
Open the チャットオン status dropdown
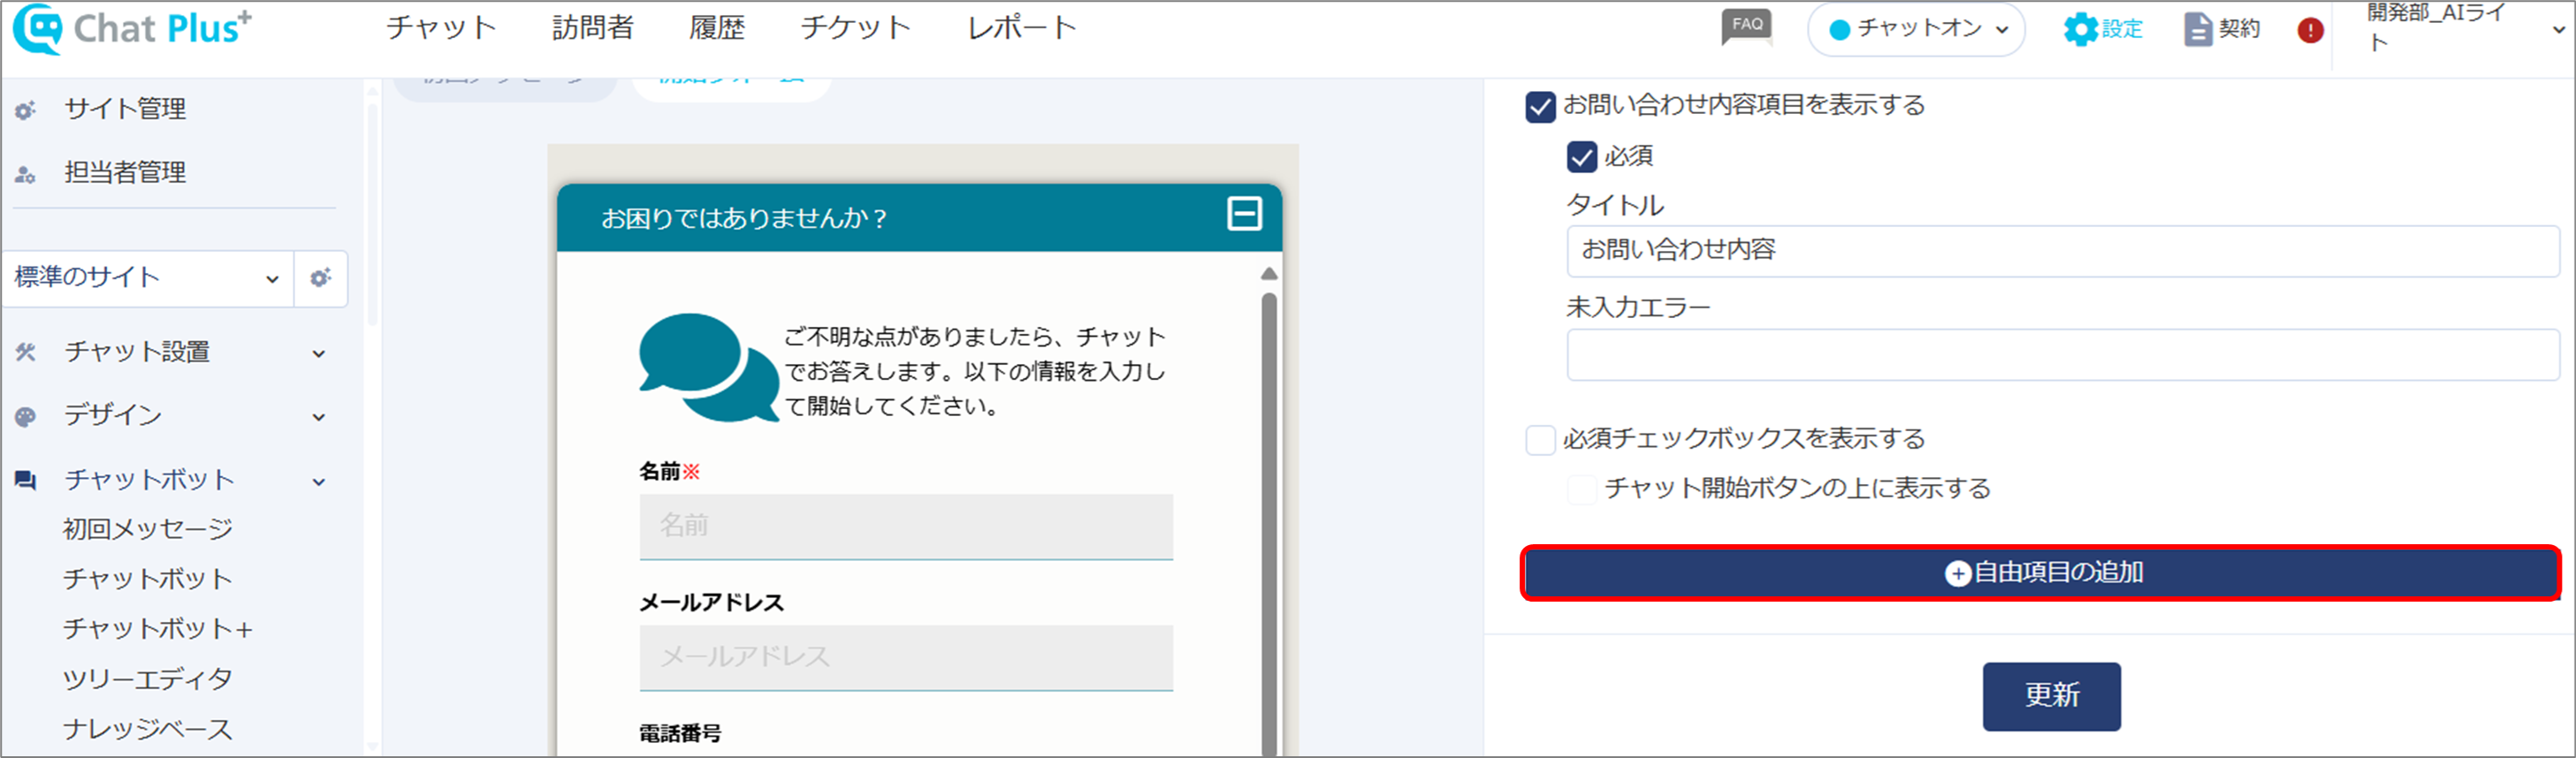pyautogui.click(x=1916, y=29)
